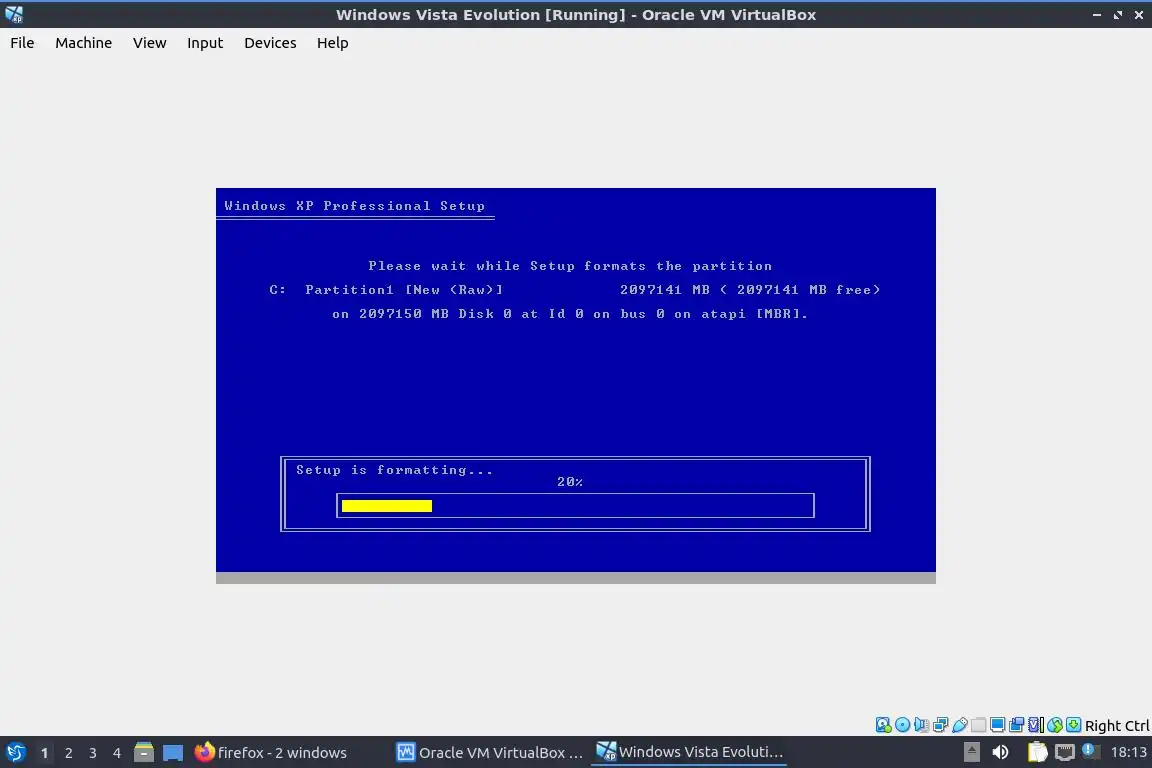Open the File menu
The height and width of the screenshot is (768, 1152).
click(x=22, y=43)
